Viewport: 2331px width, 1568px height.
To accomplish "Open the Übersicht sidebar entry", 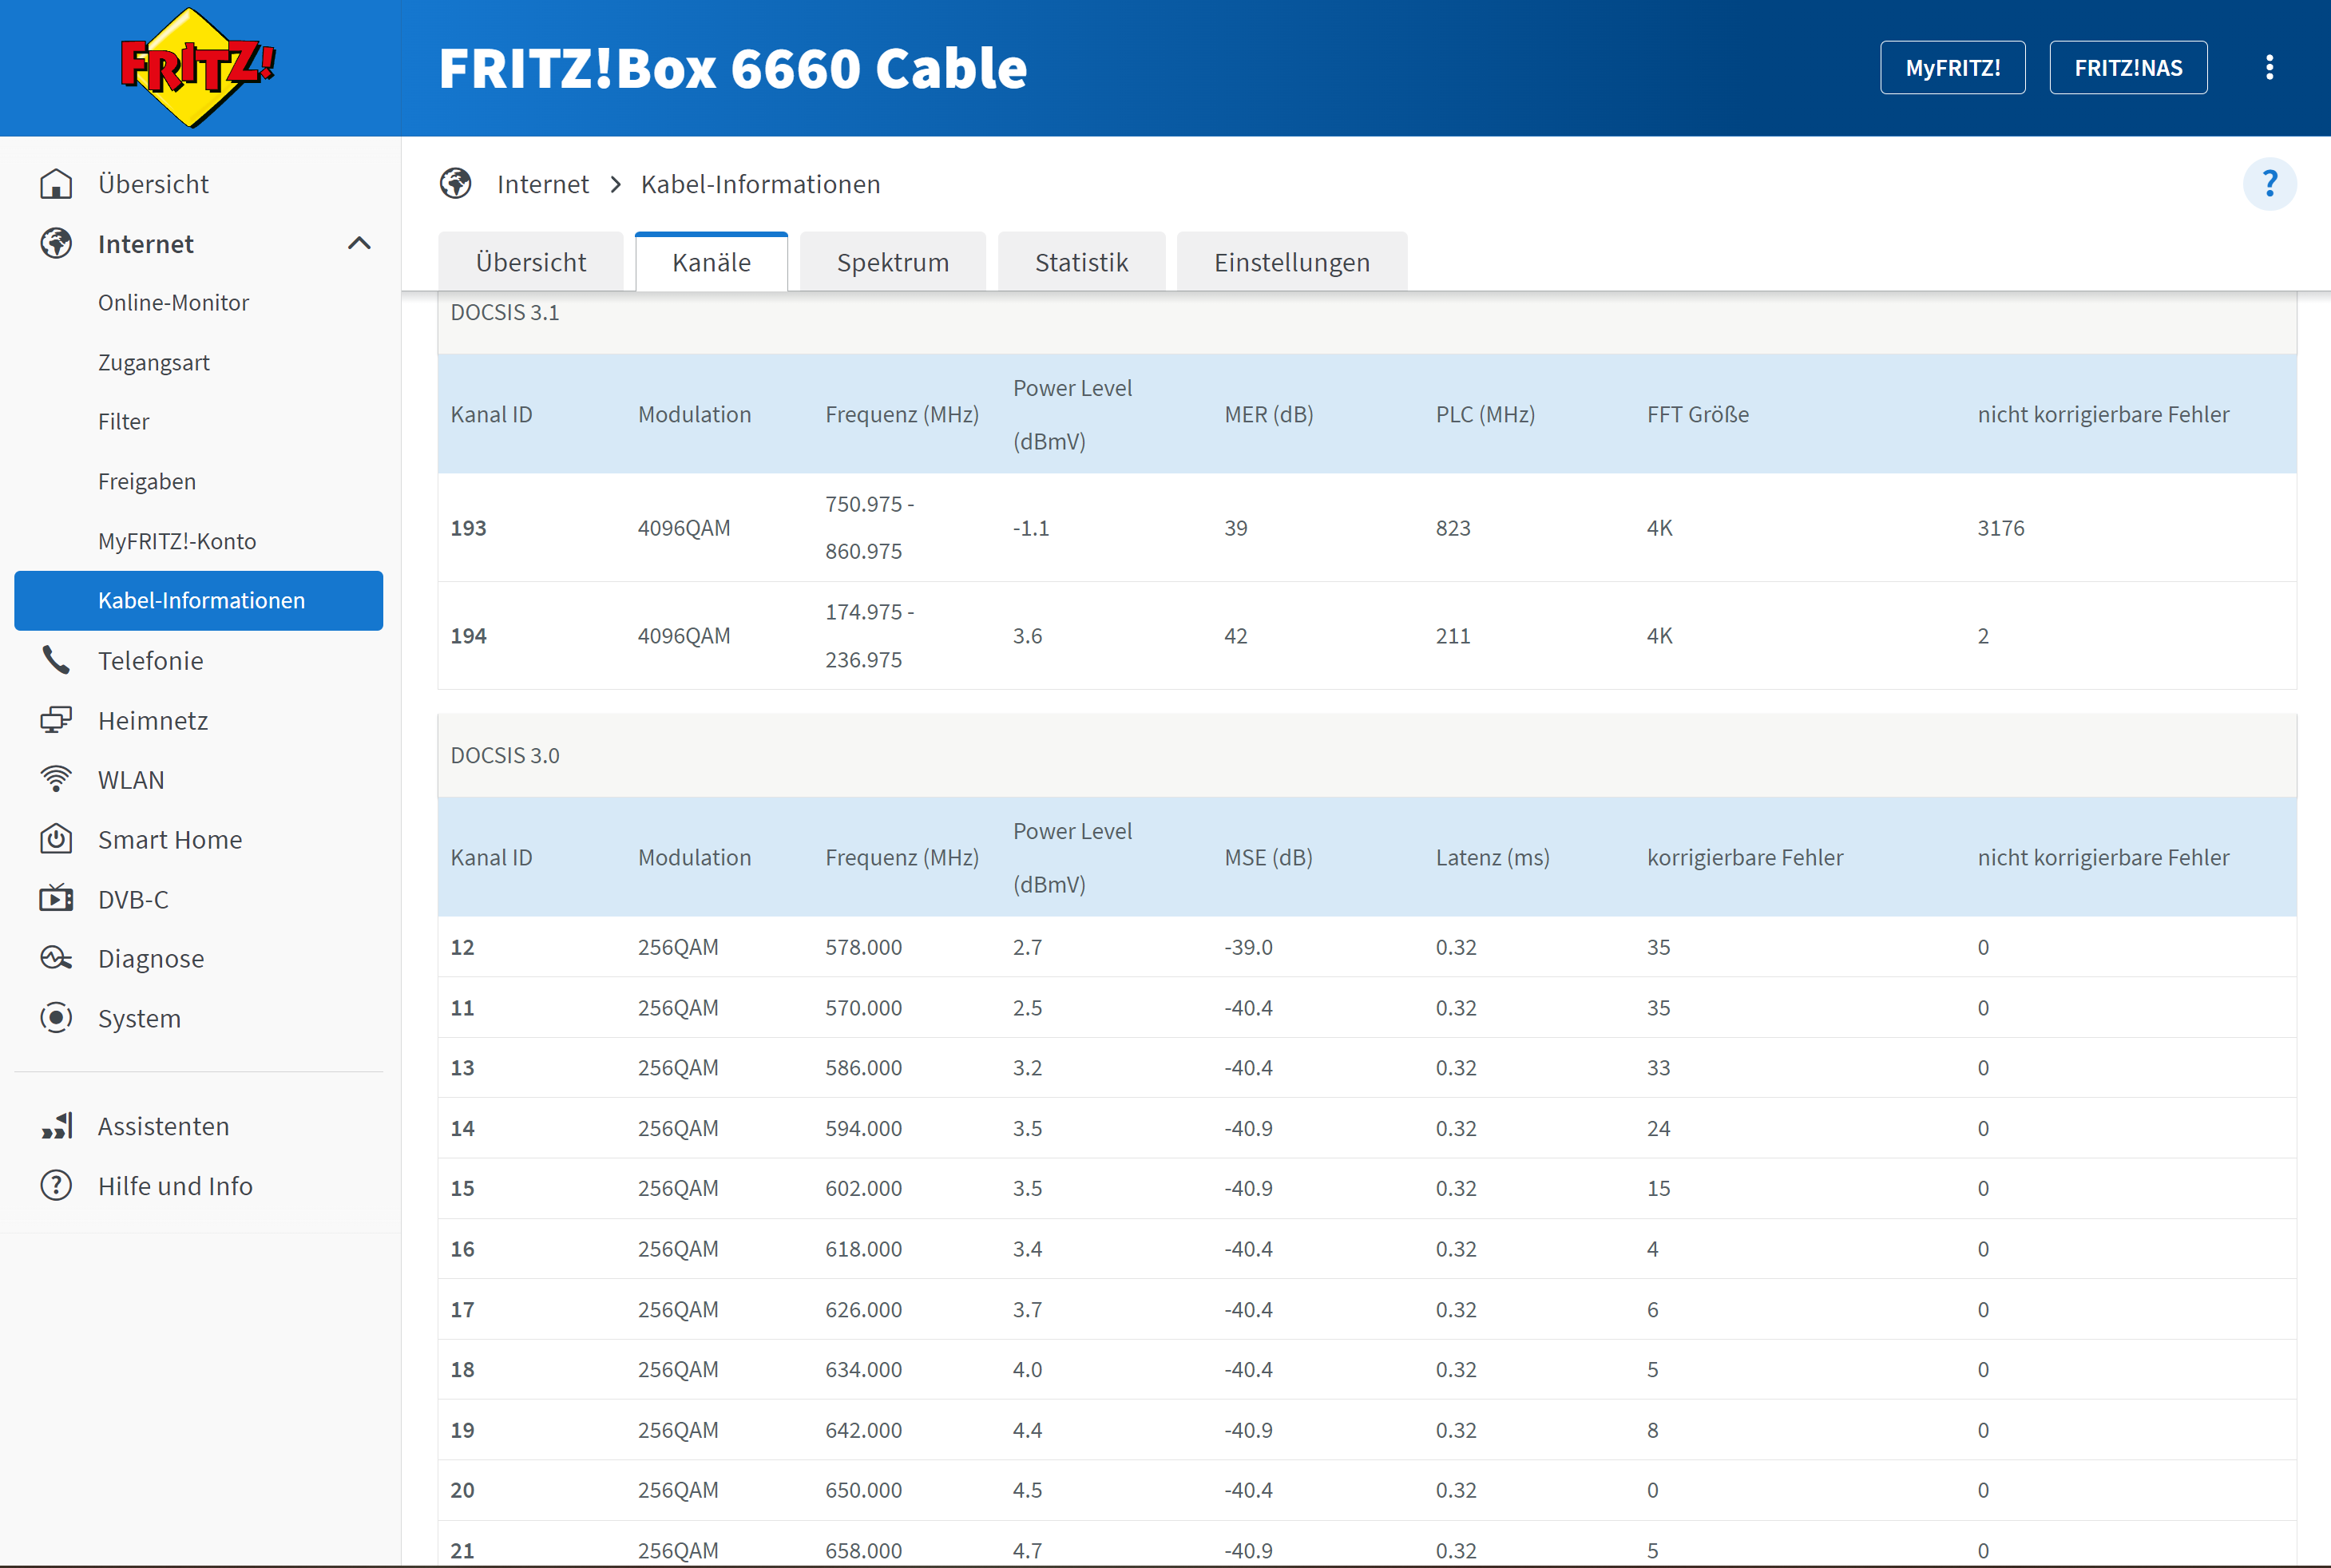I will (153, 184).
